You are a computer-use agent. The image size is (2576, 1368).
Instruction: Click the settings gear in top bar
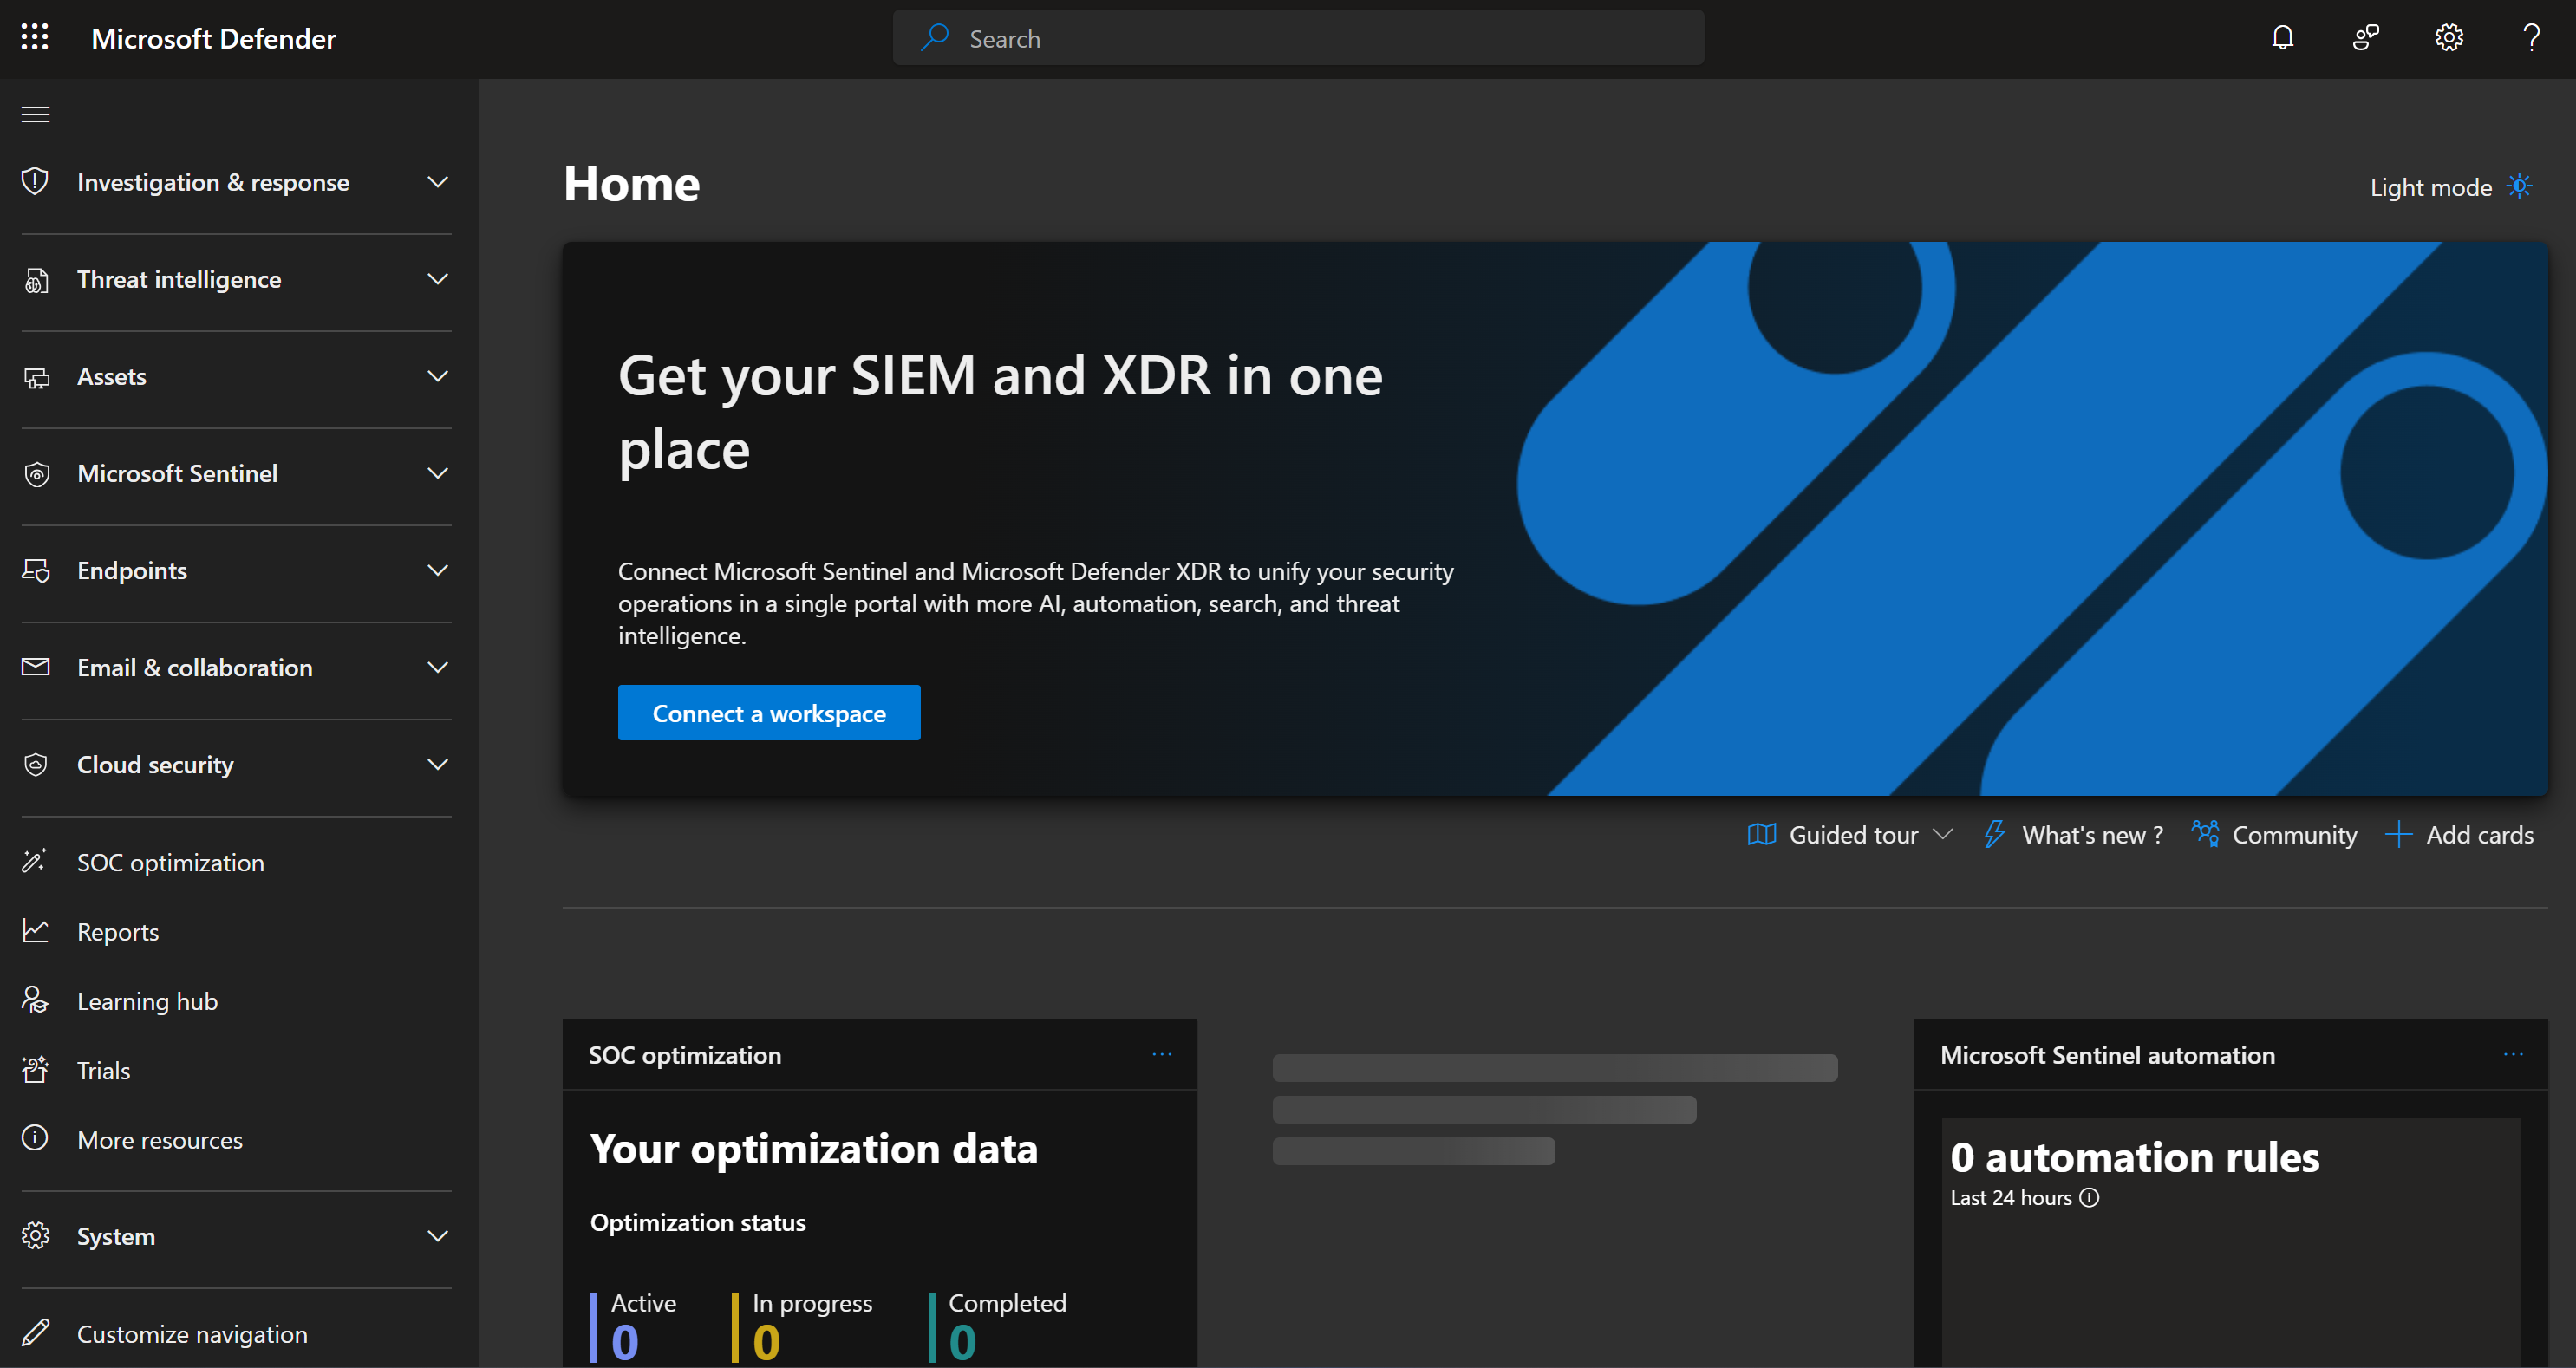pyautogui.click(x=2448, y=38)
